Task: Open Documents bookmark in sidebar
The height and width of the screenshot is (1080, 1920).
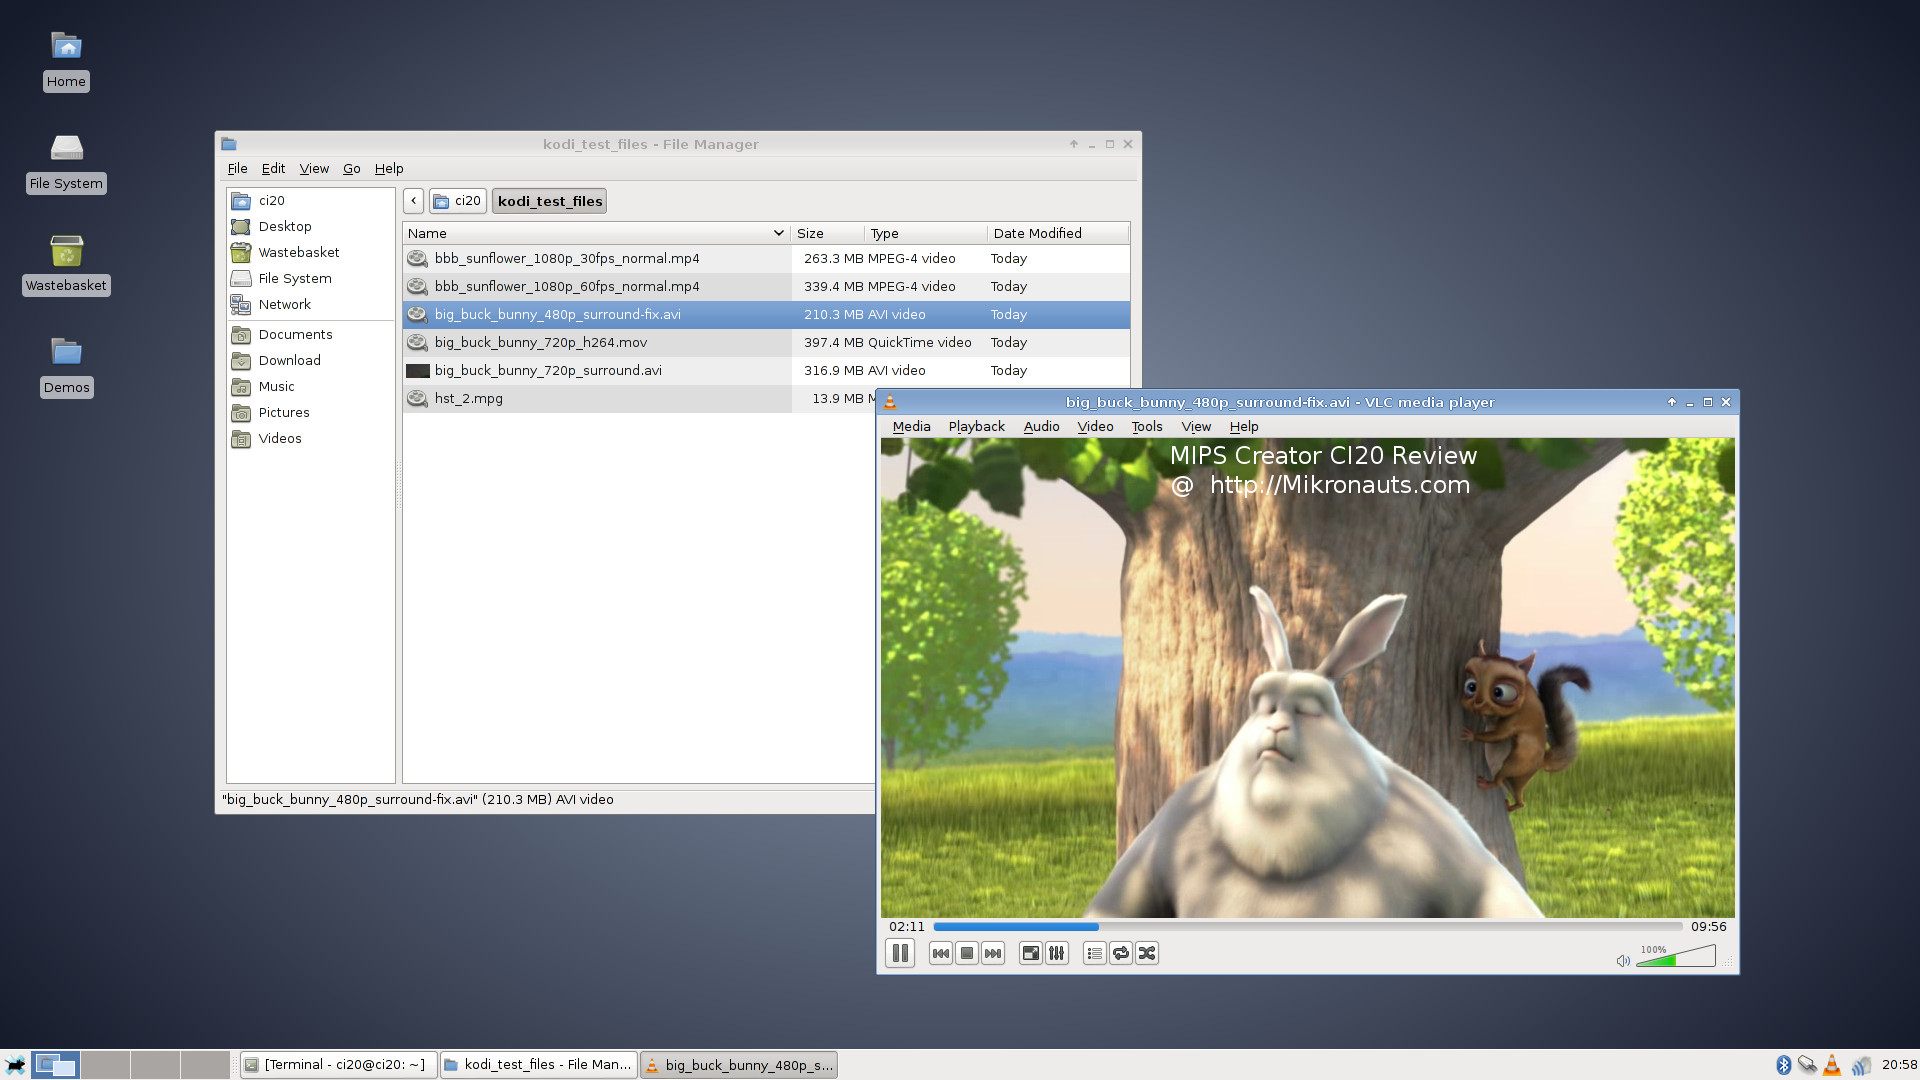Action: click(310, 335)
